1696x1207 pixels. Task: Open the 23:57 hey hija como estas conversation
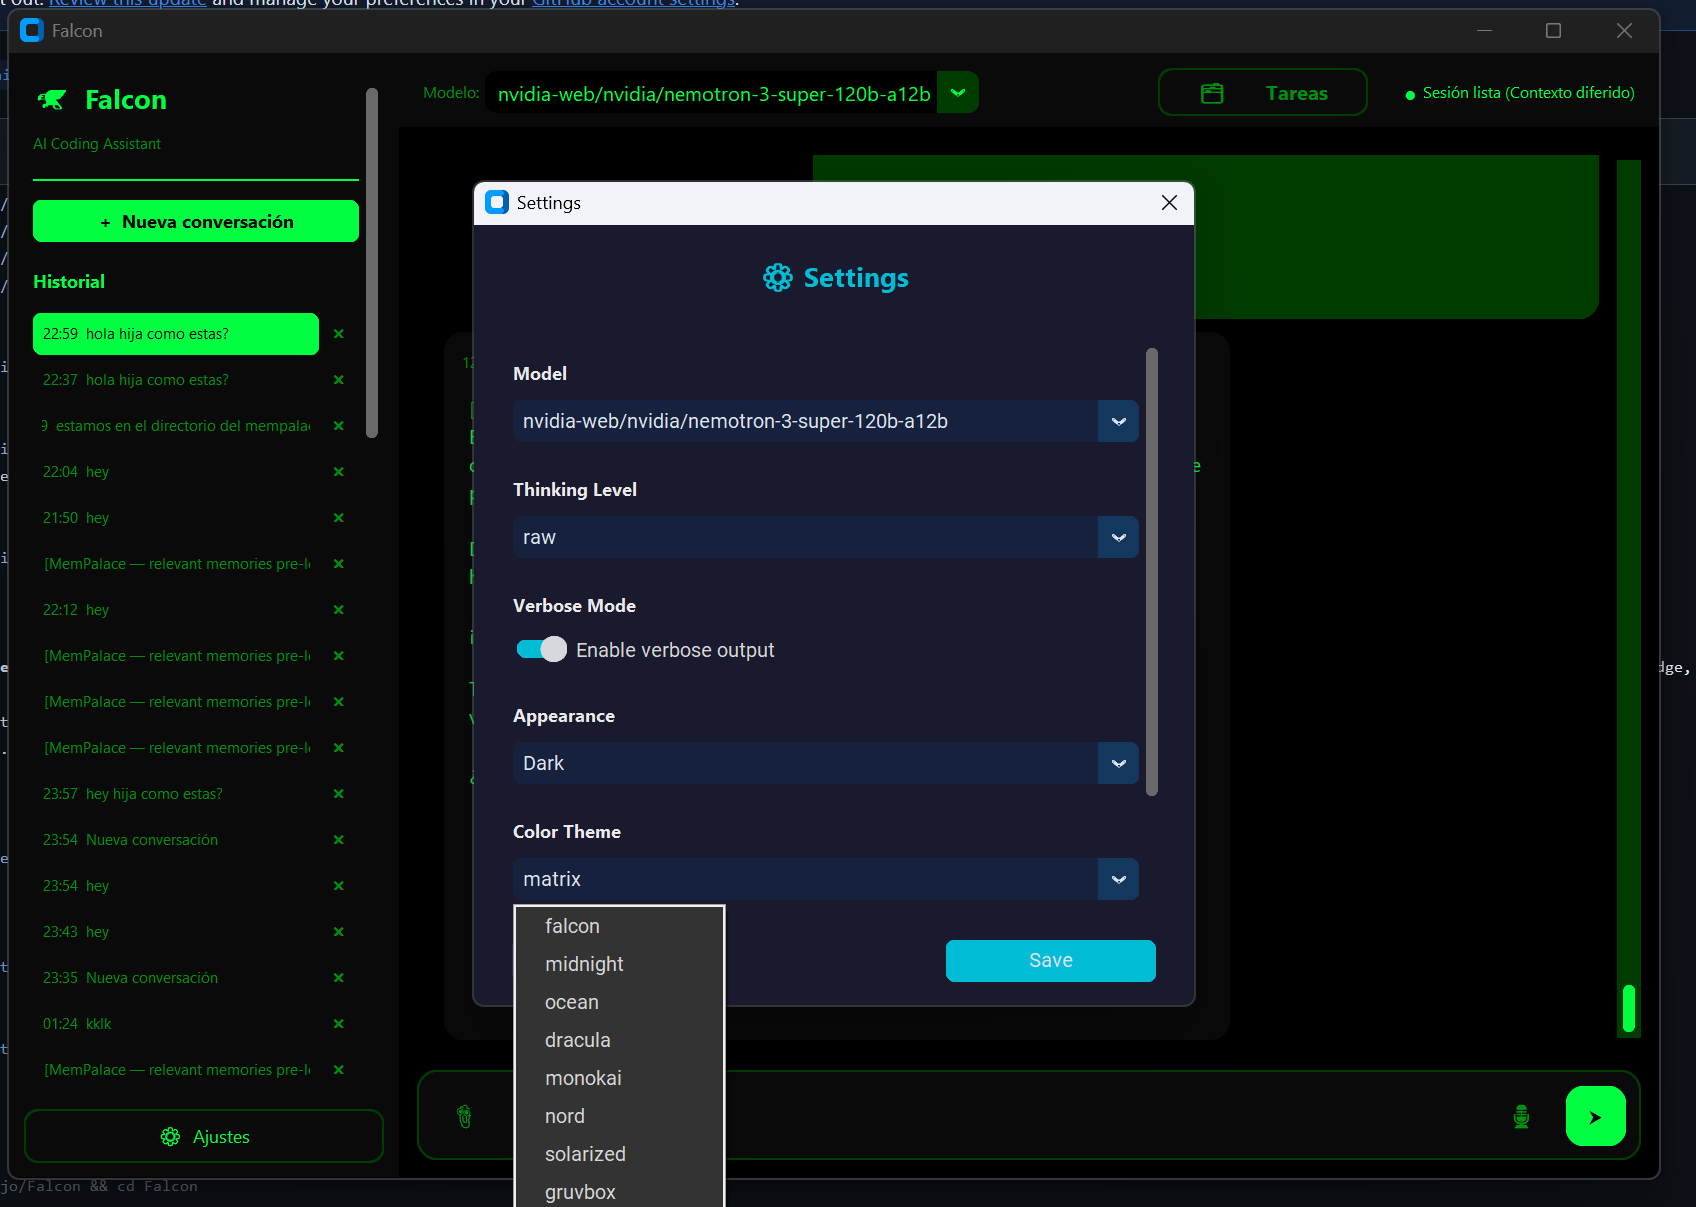pos(176,794)
